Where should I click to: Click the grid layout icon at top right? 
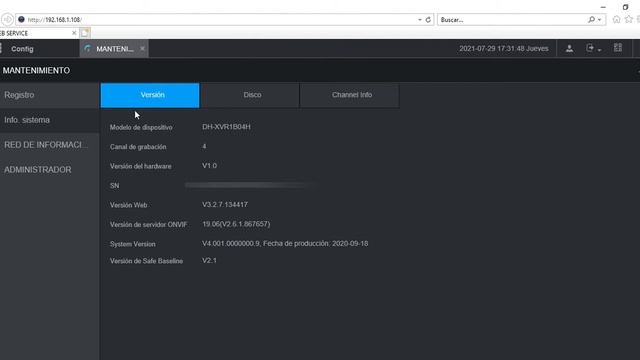(x=618, y=48)
